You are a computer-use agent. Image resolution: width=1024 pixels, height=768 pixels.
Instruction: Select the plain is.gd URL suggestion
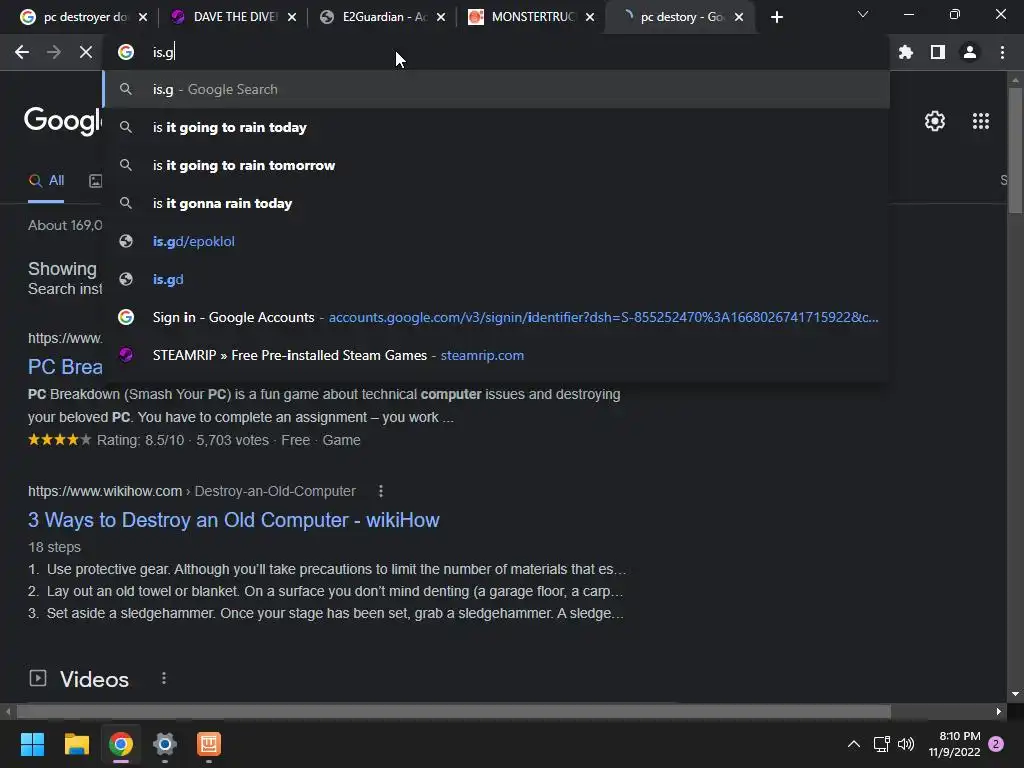click(x=496, y=279)
